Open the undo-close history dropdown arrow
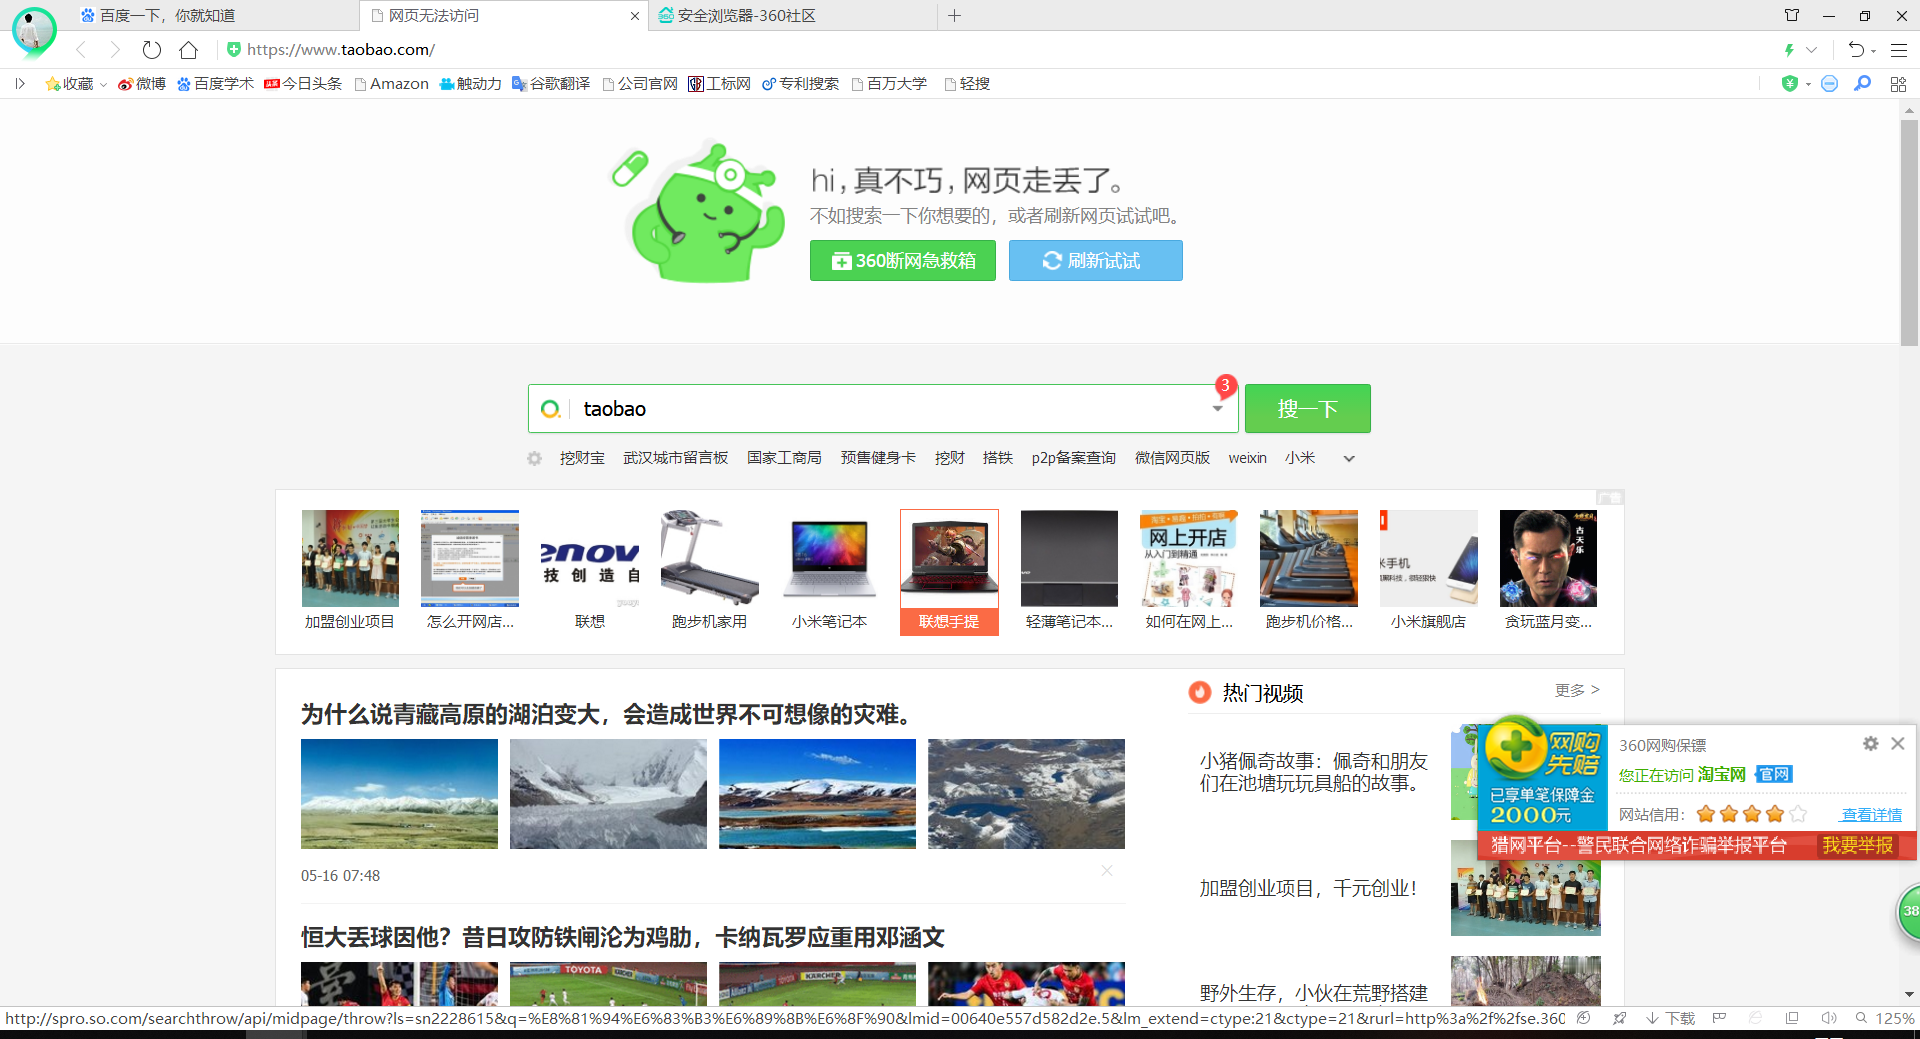 click(1873, 50)
